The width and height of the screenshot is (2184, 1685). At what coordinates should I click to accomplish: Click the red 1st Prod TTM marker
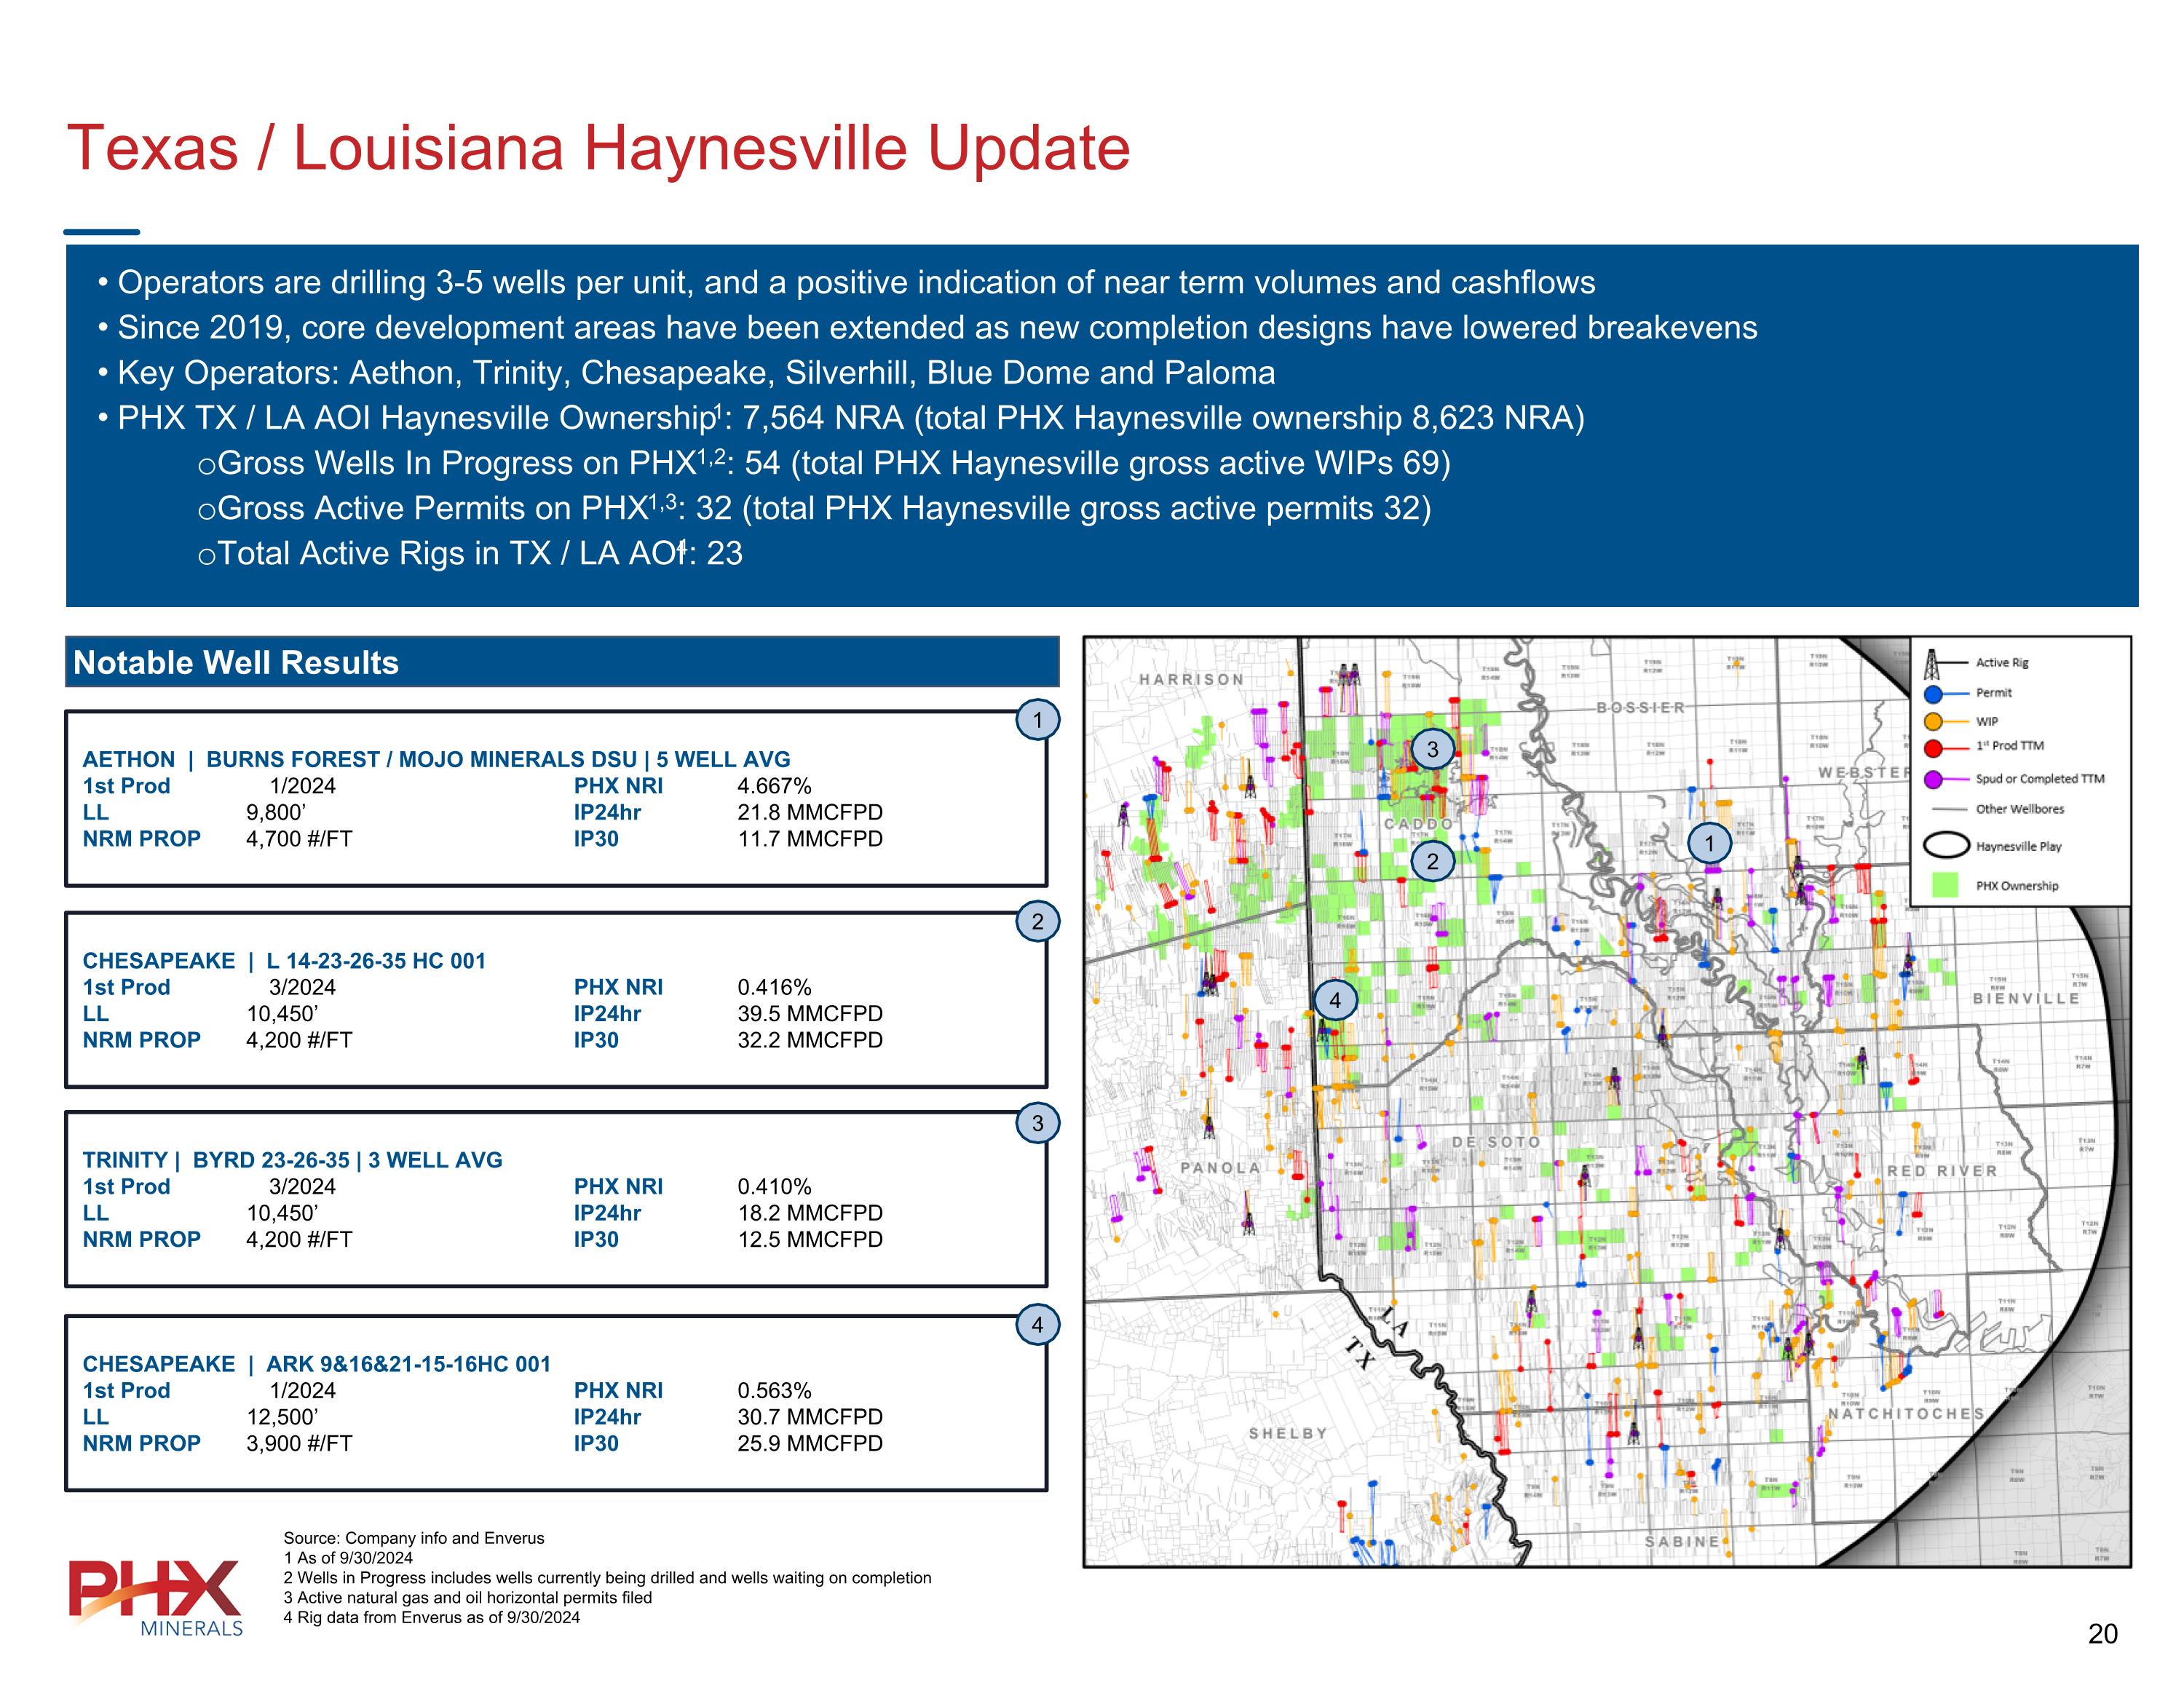click(x=1934, y=748)
